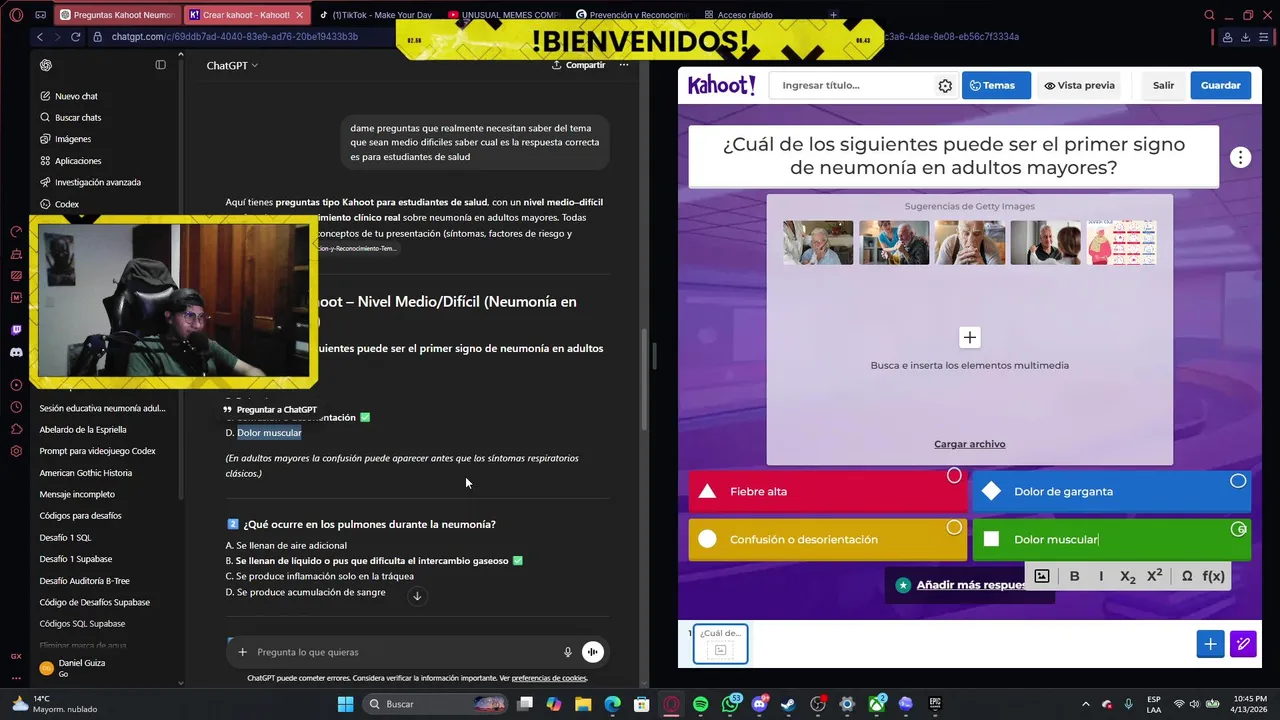
Task: Mark 'Fiebre alta' as correct answer
Action: pyautogui.click(x=954, y=476)
